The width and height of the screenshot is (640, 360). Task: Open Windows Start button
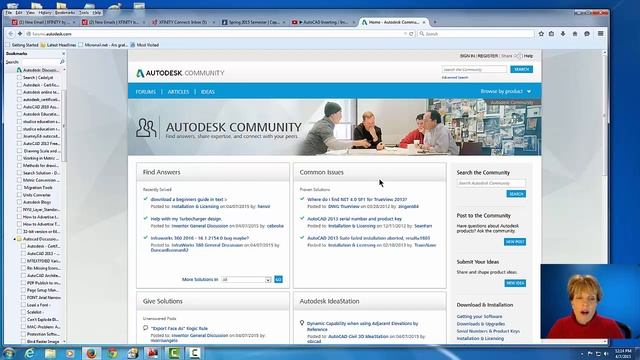tap(9, 353)
